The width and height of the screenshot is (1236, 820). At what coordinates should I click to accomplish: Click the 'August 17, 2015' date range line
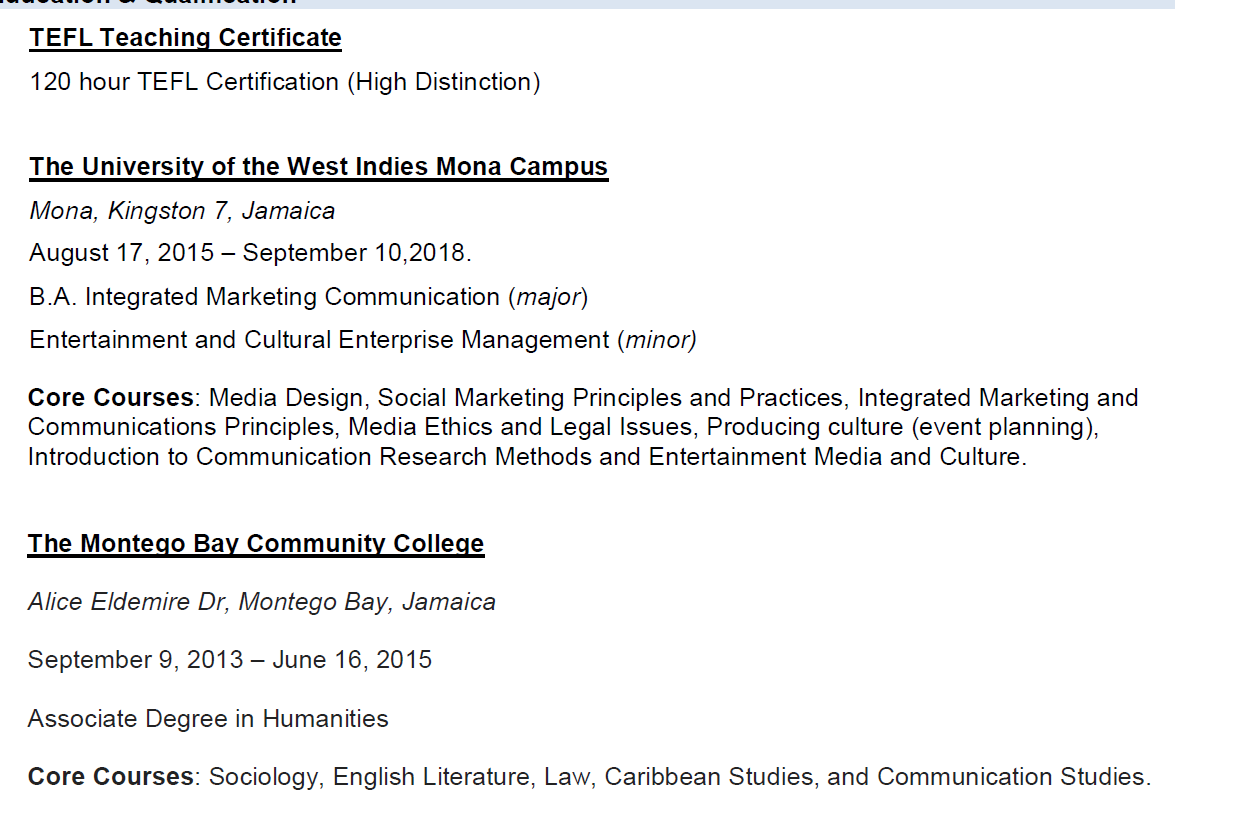250,253
